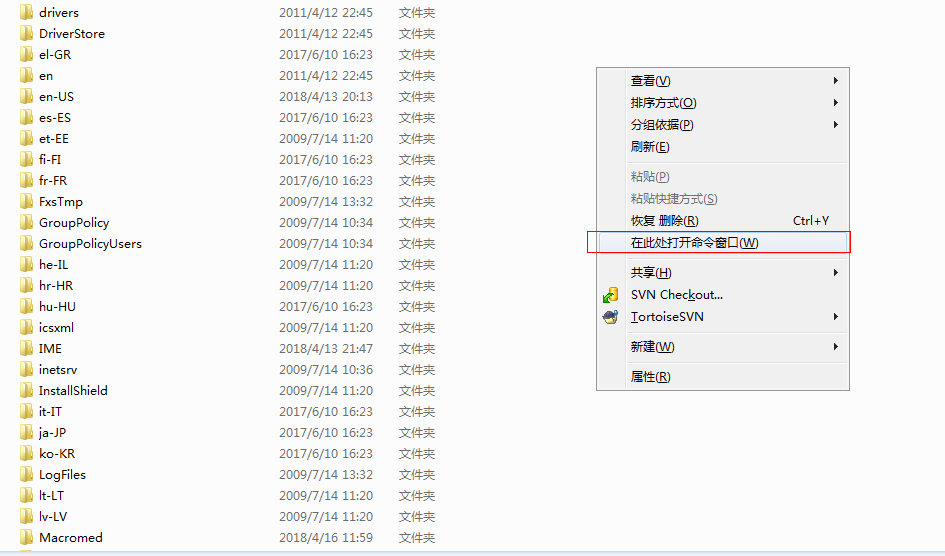Click the TortoiseSVN turtle icon
This screenshot has height=556, width=945.
[610, 317]
